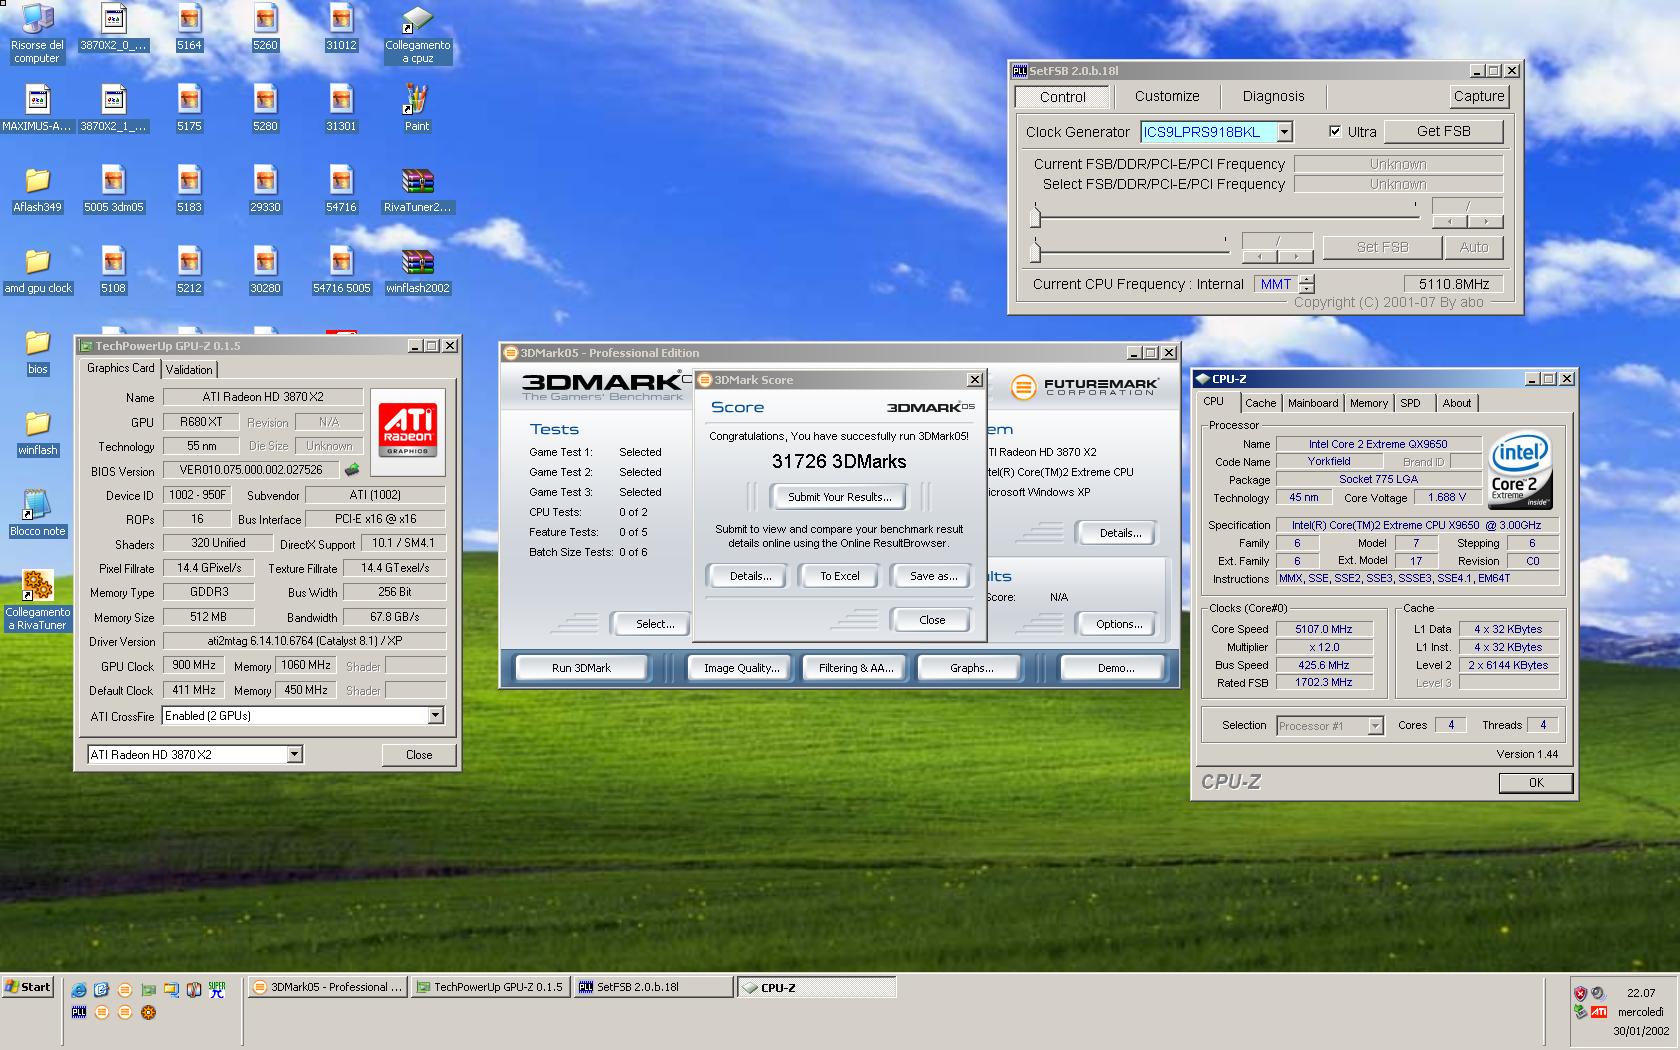Image resolution: width=1680 pixels, height=1050 pixels.
Task: Open the Blocco note desktop icon
Action: 37,513
